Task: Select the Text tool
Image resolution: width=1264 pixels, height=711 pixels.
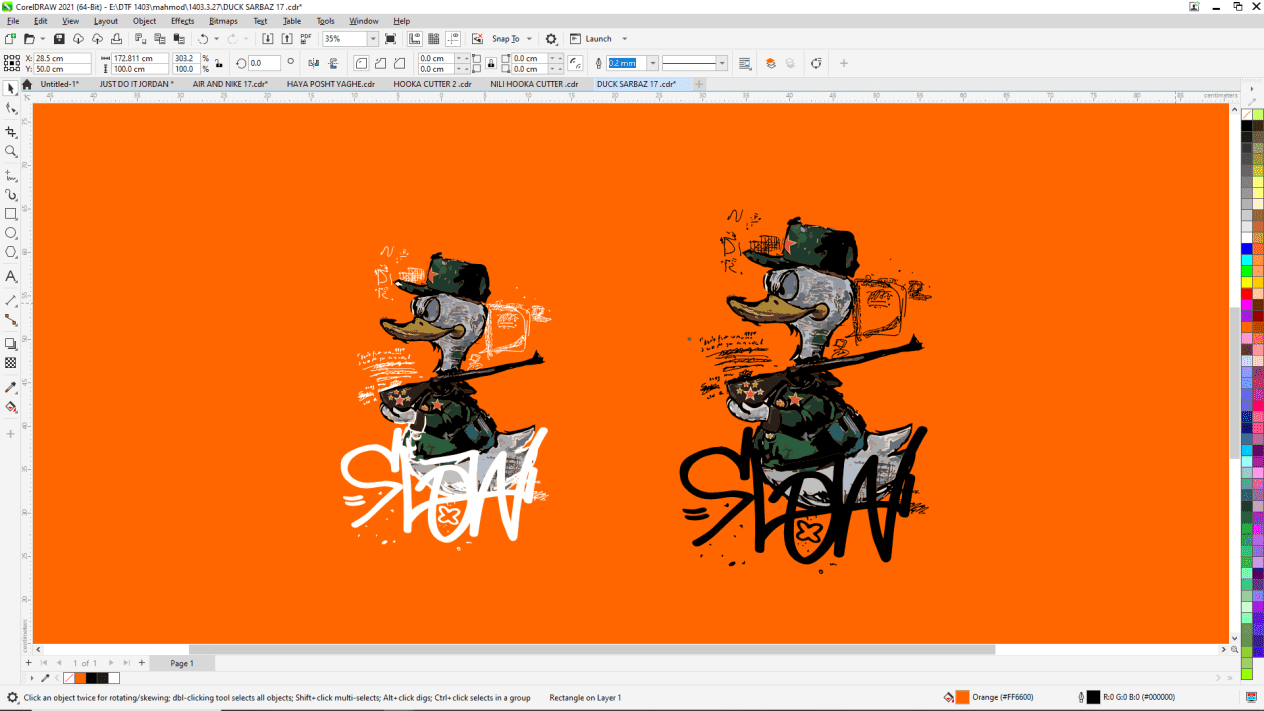Action: (x=11, y=276)
